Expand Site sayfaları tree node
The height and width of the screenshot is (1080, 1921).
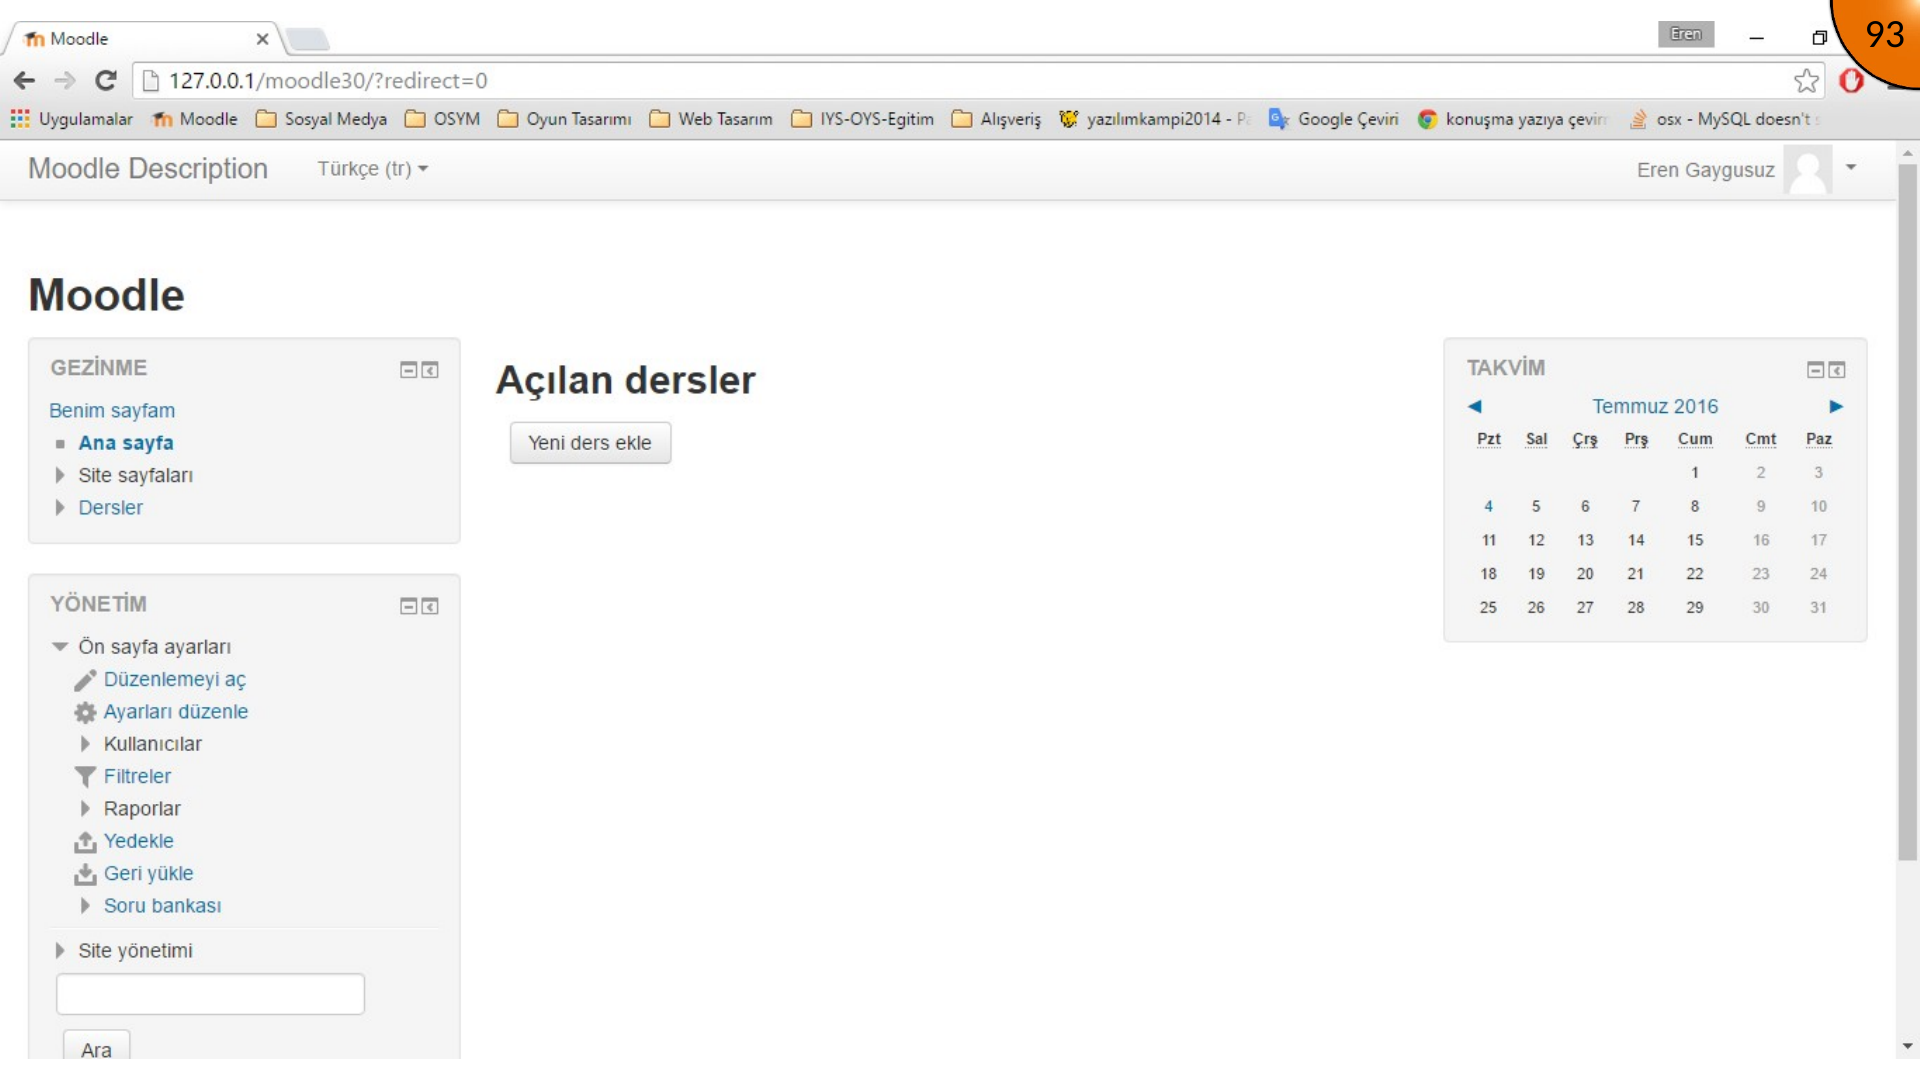click(x=60, y=475)
